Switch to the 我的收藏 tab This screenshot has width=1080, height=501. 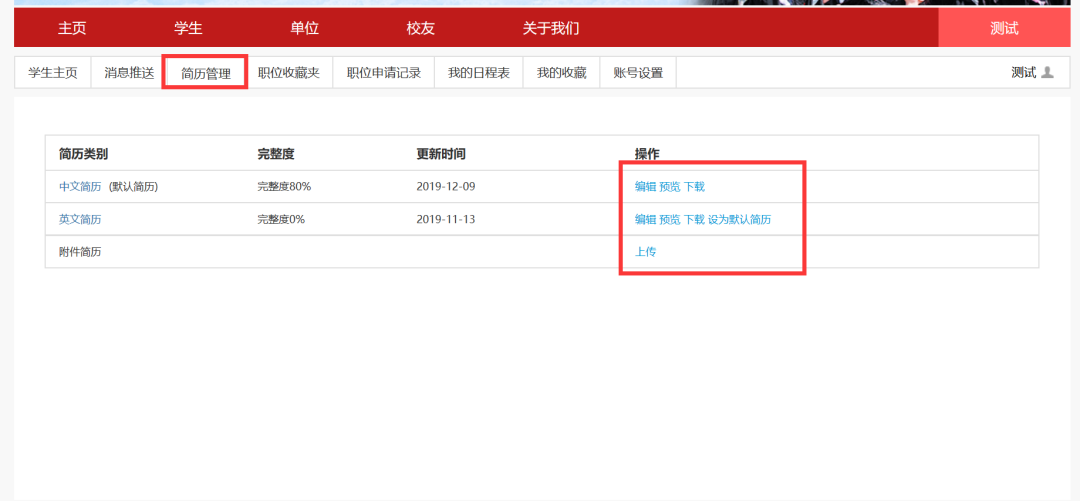tap(560, 73)
